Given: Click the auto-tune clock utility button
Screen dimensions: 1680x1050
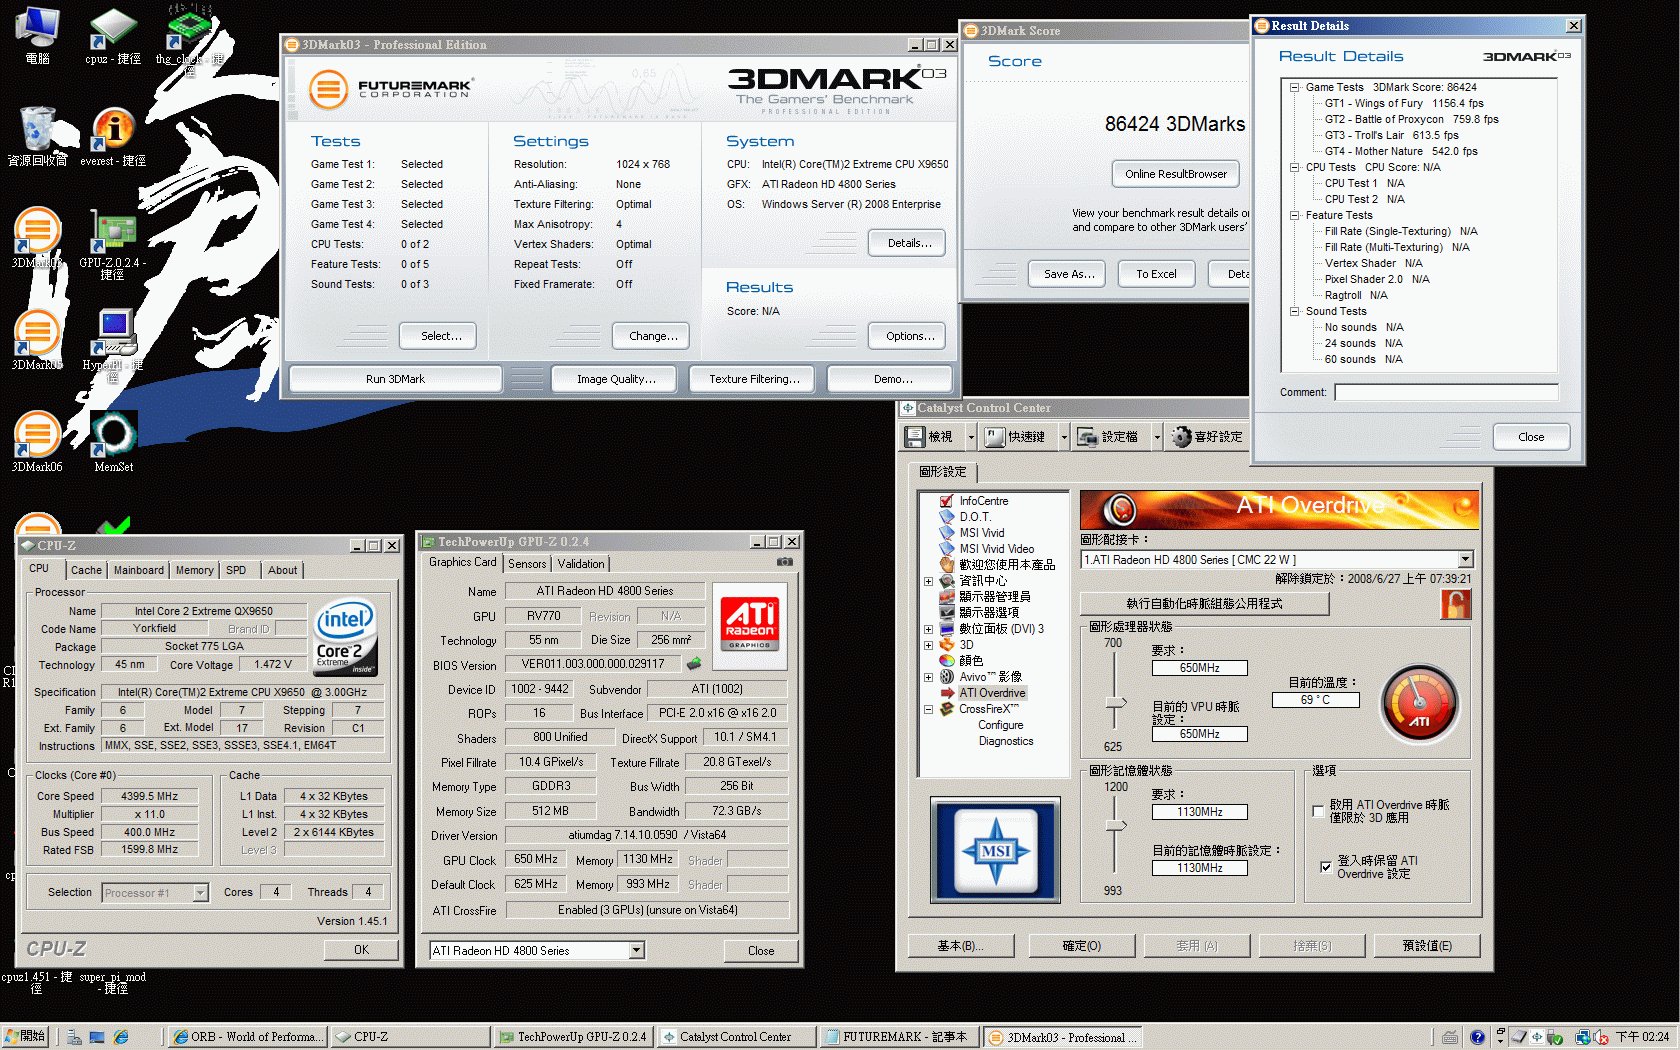Looking at the screenshot, I should (1204, 604).
